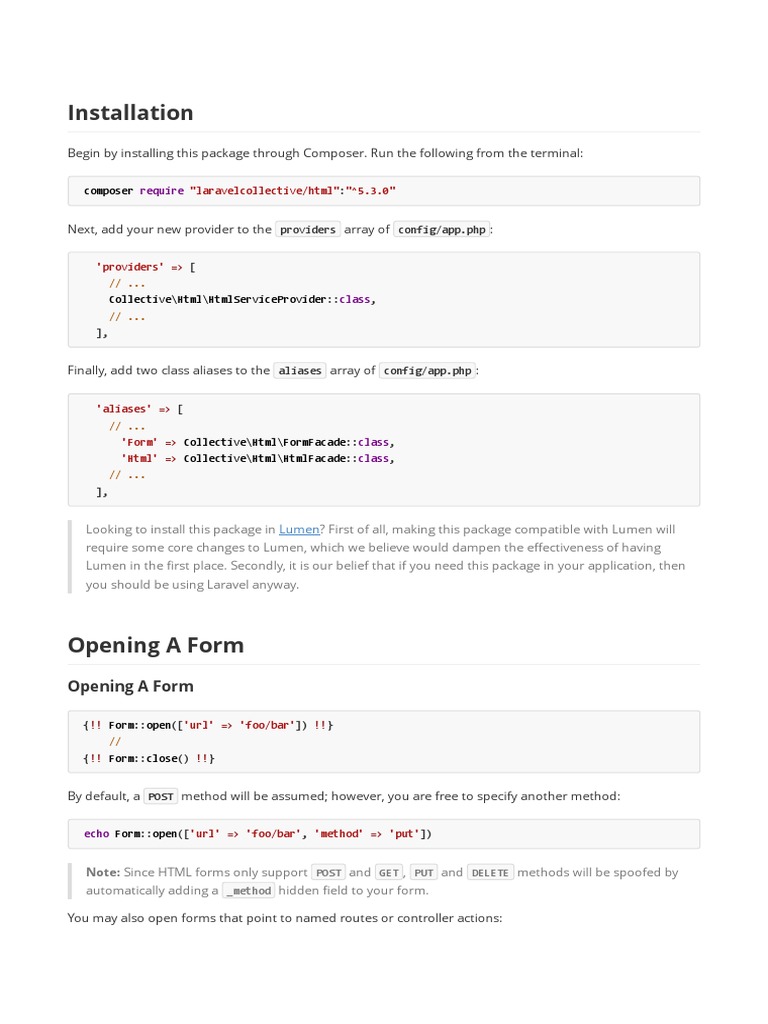
Task: Open the Lumen hyperlink
Action: pyautogui.click(x=299, y=529)
